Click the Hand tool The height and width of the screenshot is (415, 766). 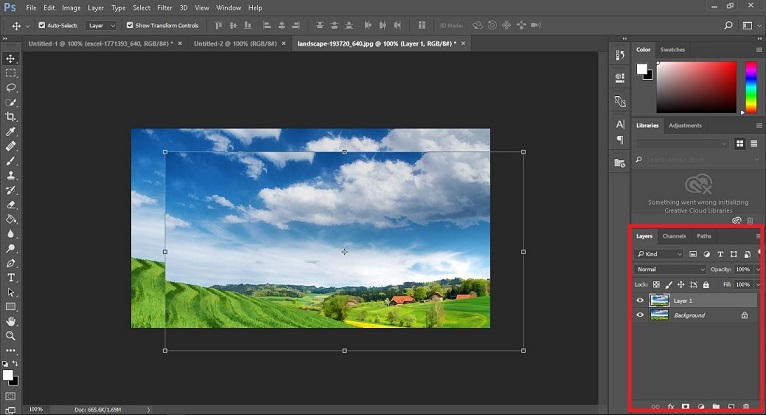(x=11, y=321)
